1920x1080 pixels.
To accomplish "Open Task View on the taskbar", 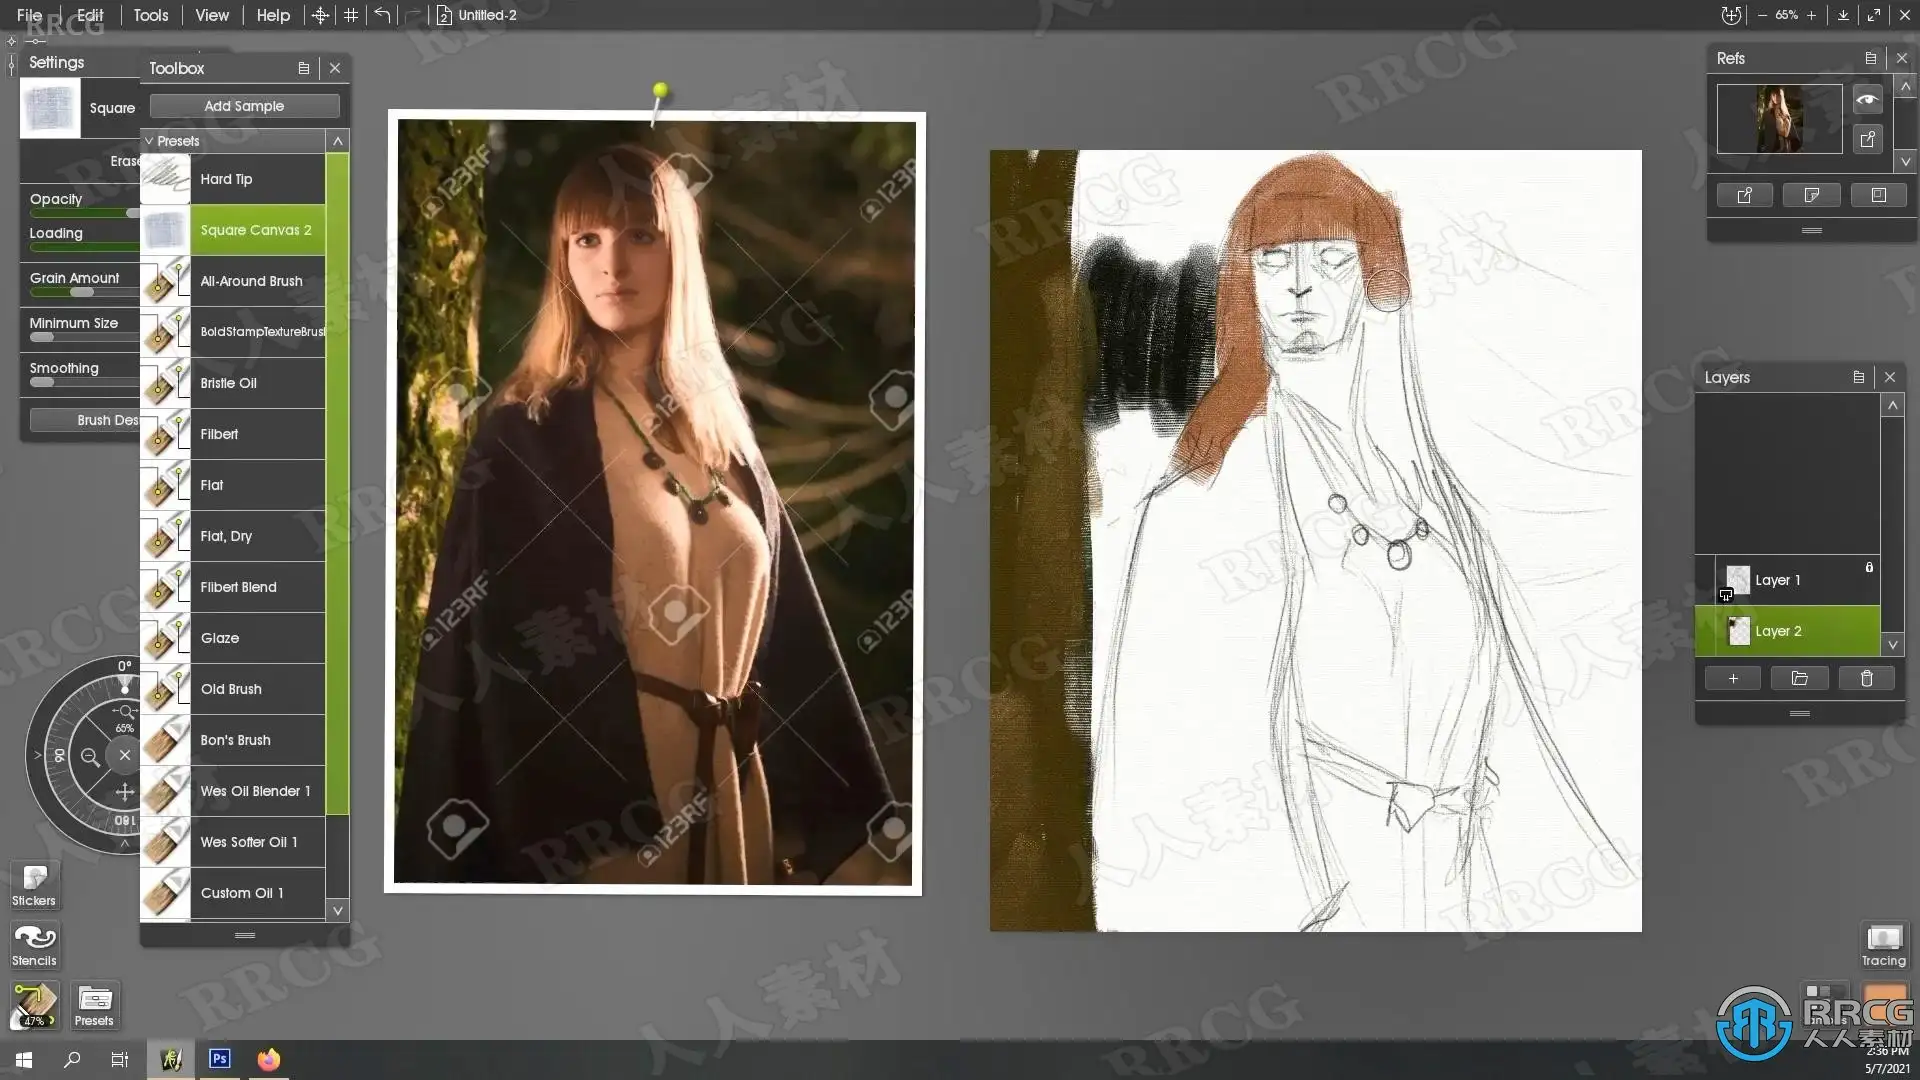I will (x=120, y=1060).
